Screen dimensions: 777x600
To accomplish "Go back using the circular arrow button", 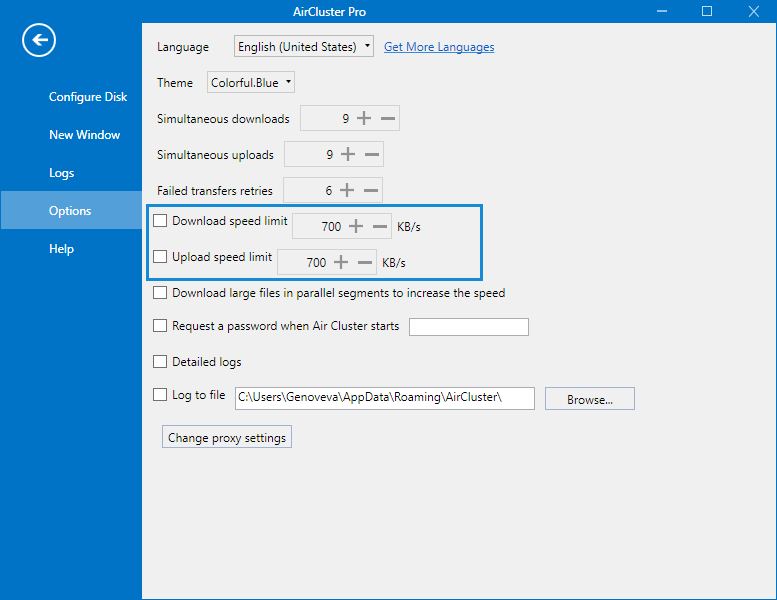I will tap(39, 40).
